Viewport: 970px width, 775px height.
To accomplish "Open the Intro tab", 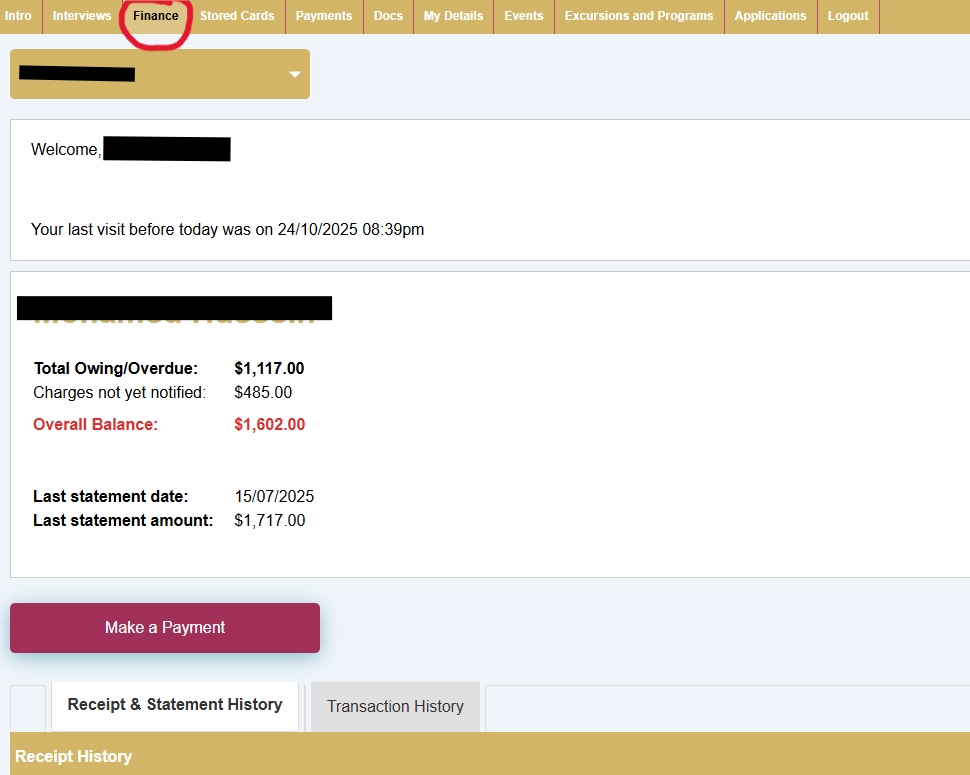I will click(18, 16).
